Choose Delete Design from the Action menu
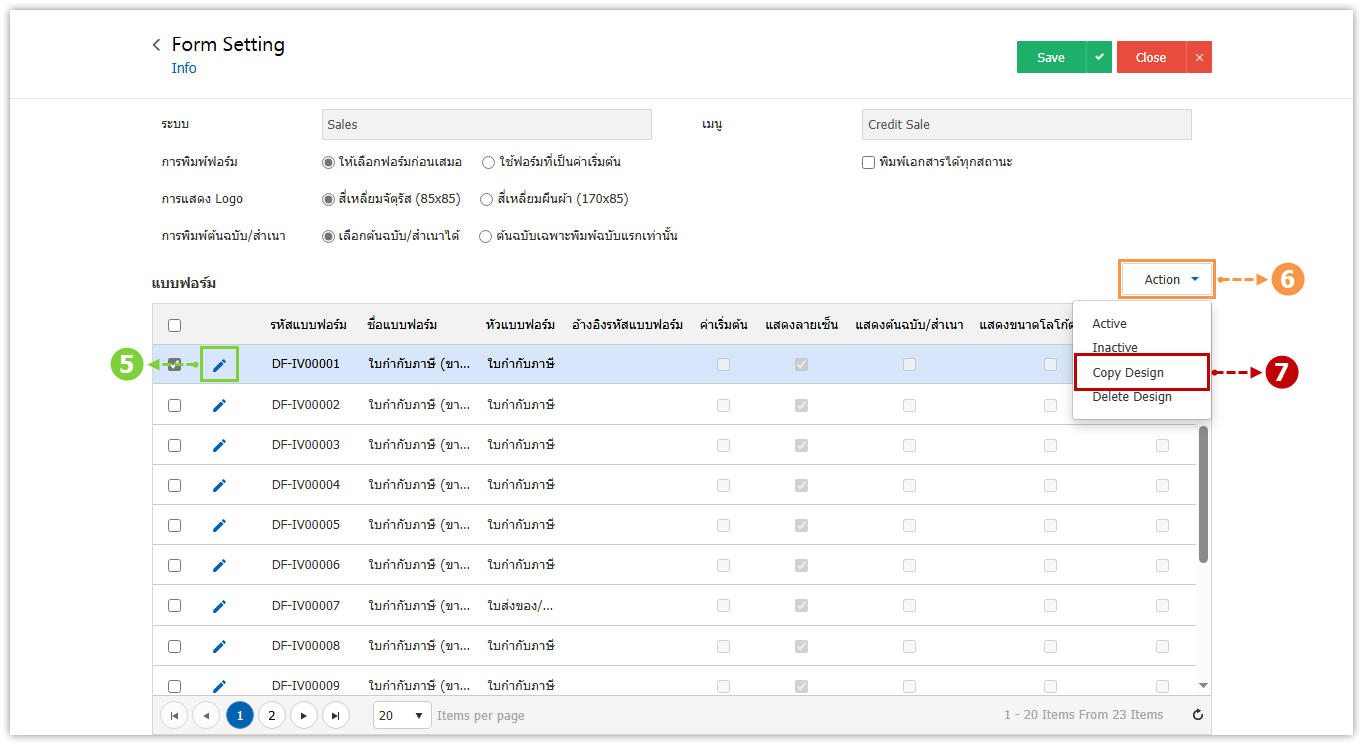Image resolution: width=1363 pixels, height=745 pixels. pyautogui.click(x=1132, y=397)
